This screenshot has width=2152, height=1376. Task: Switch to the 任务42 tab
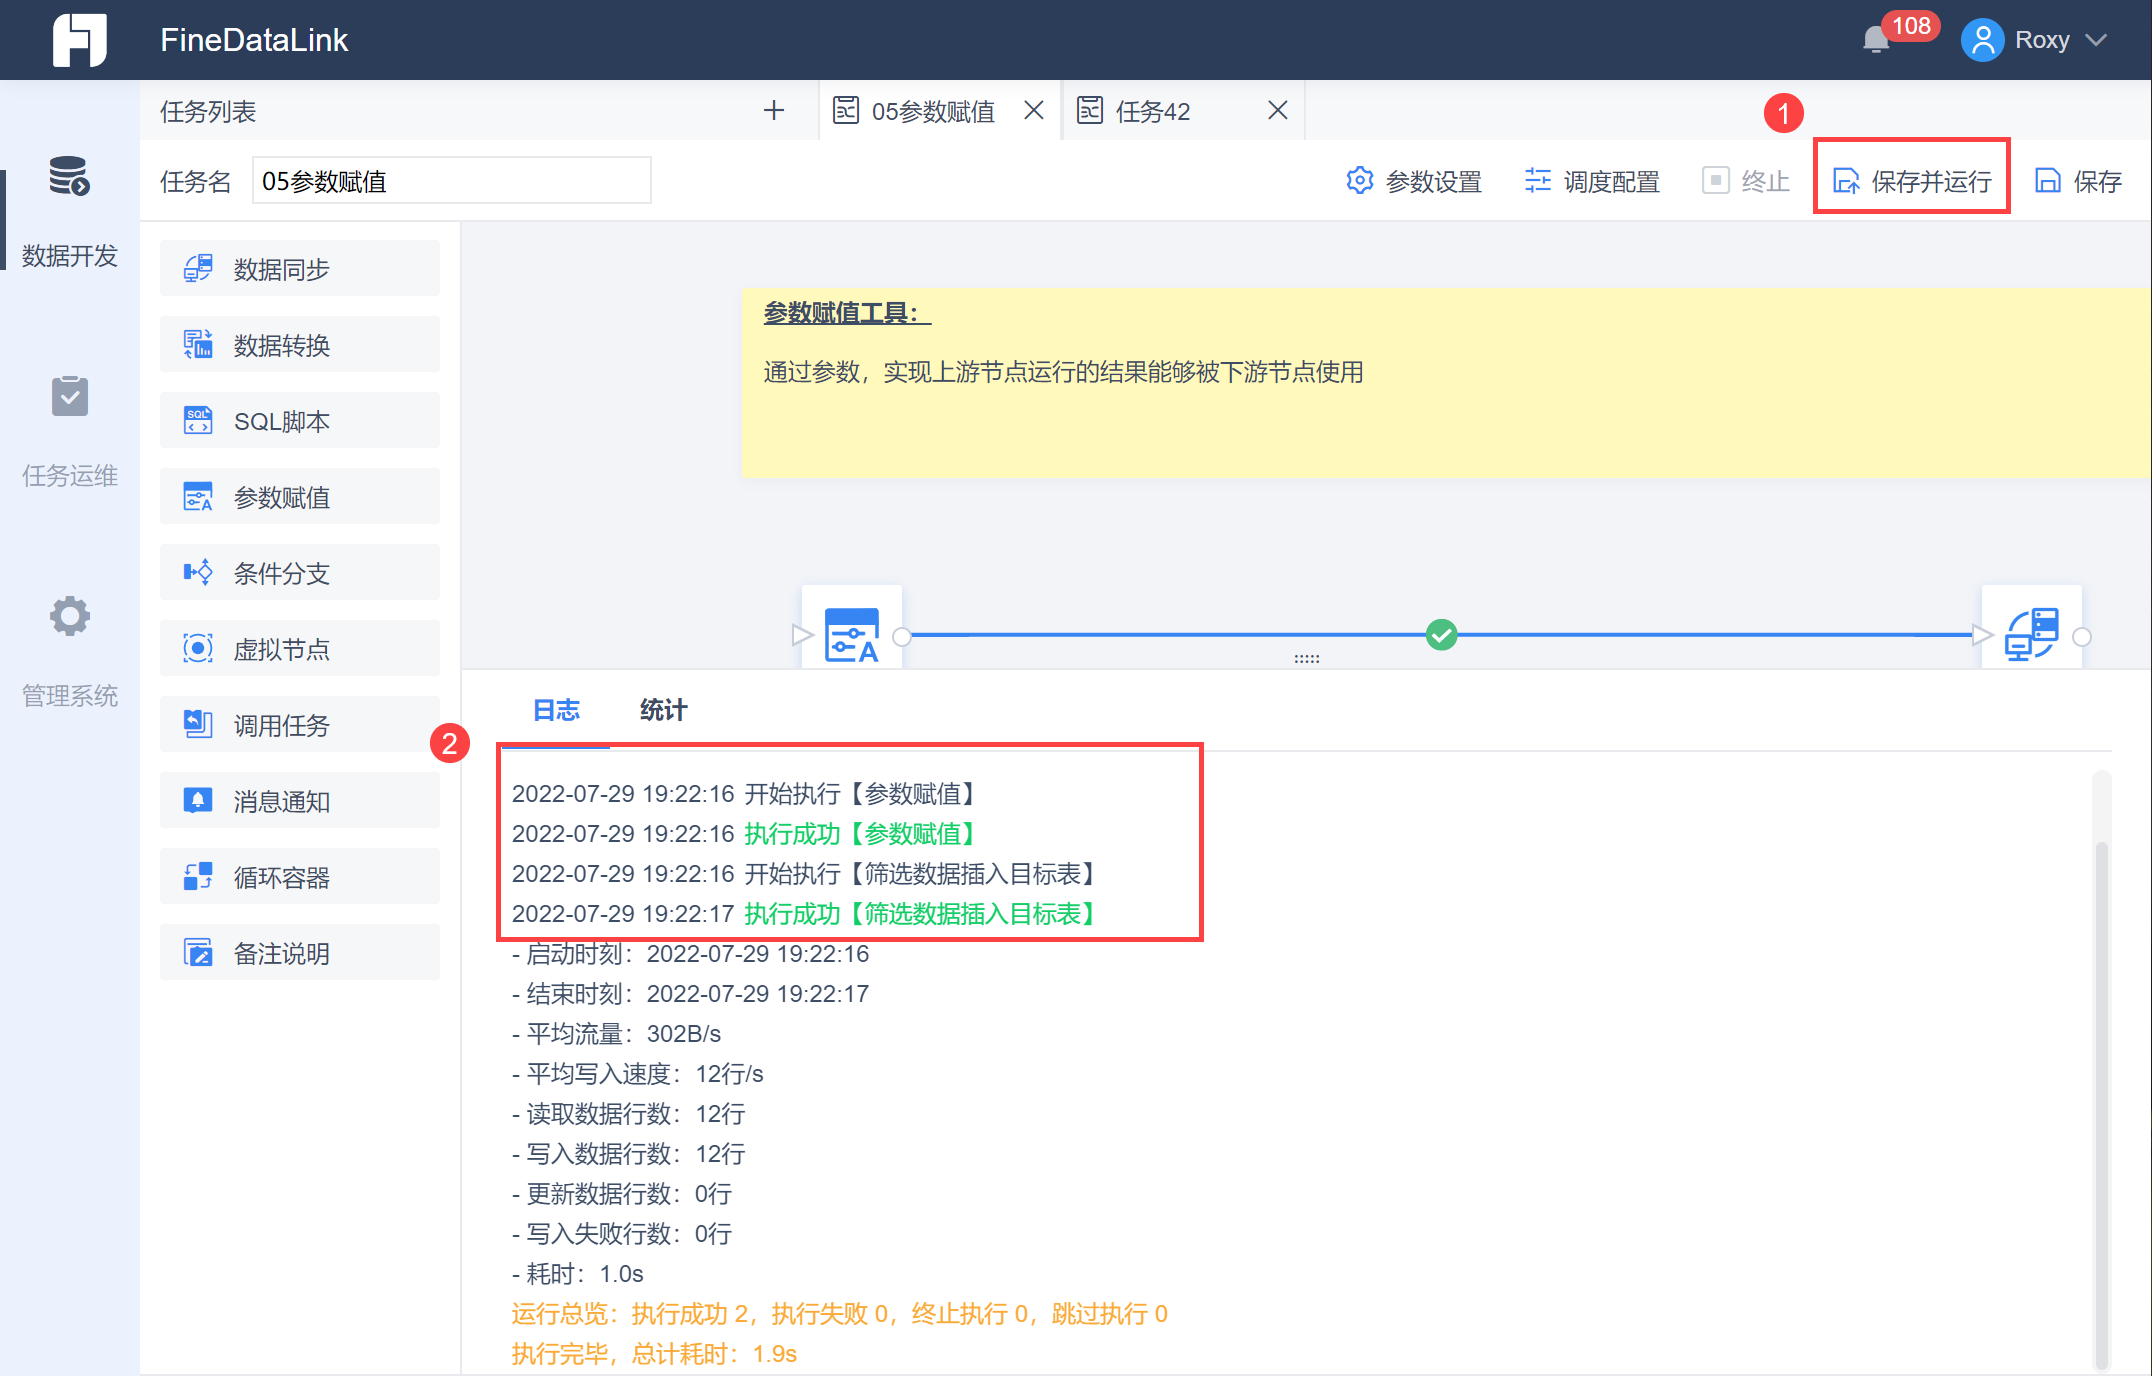pos(1152,111)
